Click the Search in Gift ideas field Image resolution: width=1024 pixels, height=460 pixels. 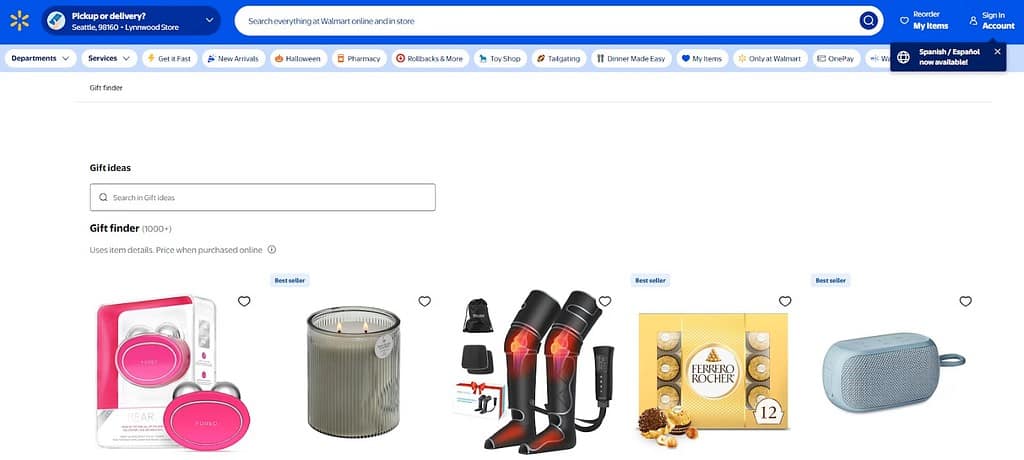point(263,197)
